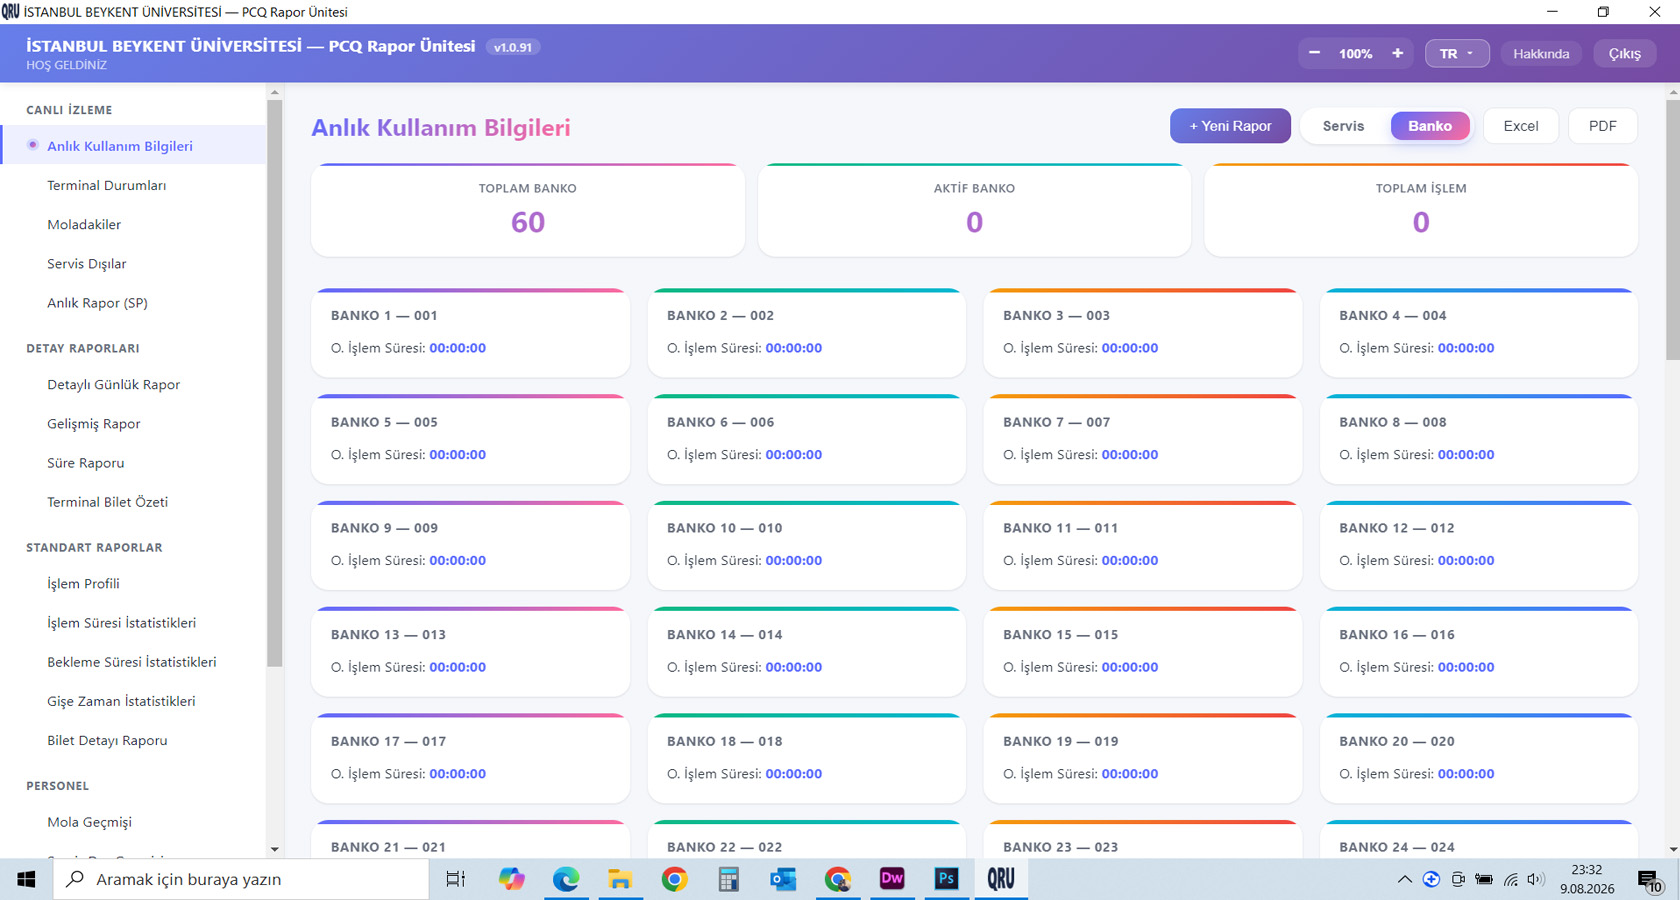Viewport: 1680px width, 900px height.
Task: Open Task View from the taskbar
Action: tap(456, 879)
